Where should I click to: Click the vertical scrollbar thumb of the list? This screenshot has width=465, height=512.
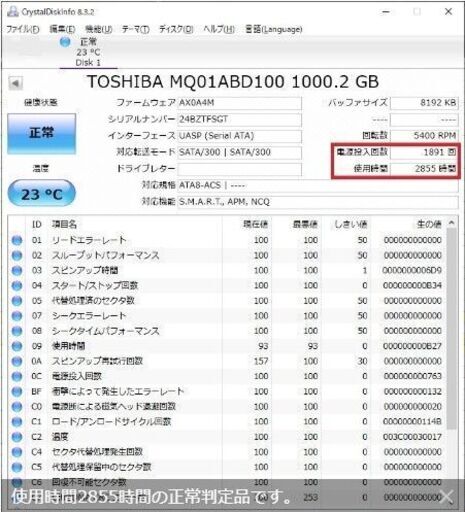click(451, 329)
